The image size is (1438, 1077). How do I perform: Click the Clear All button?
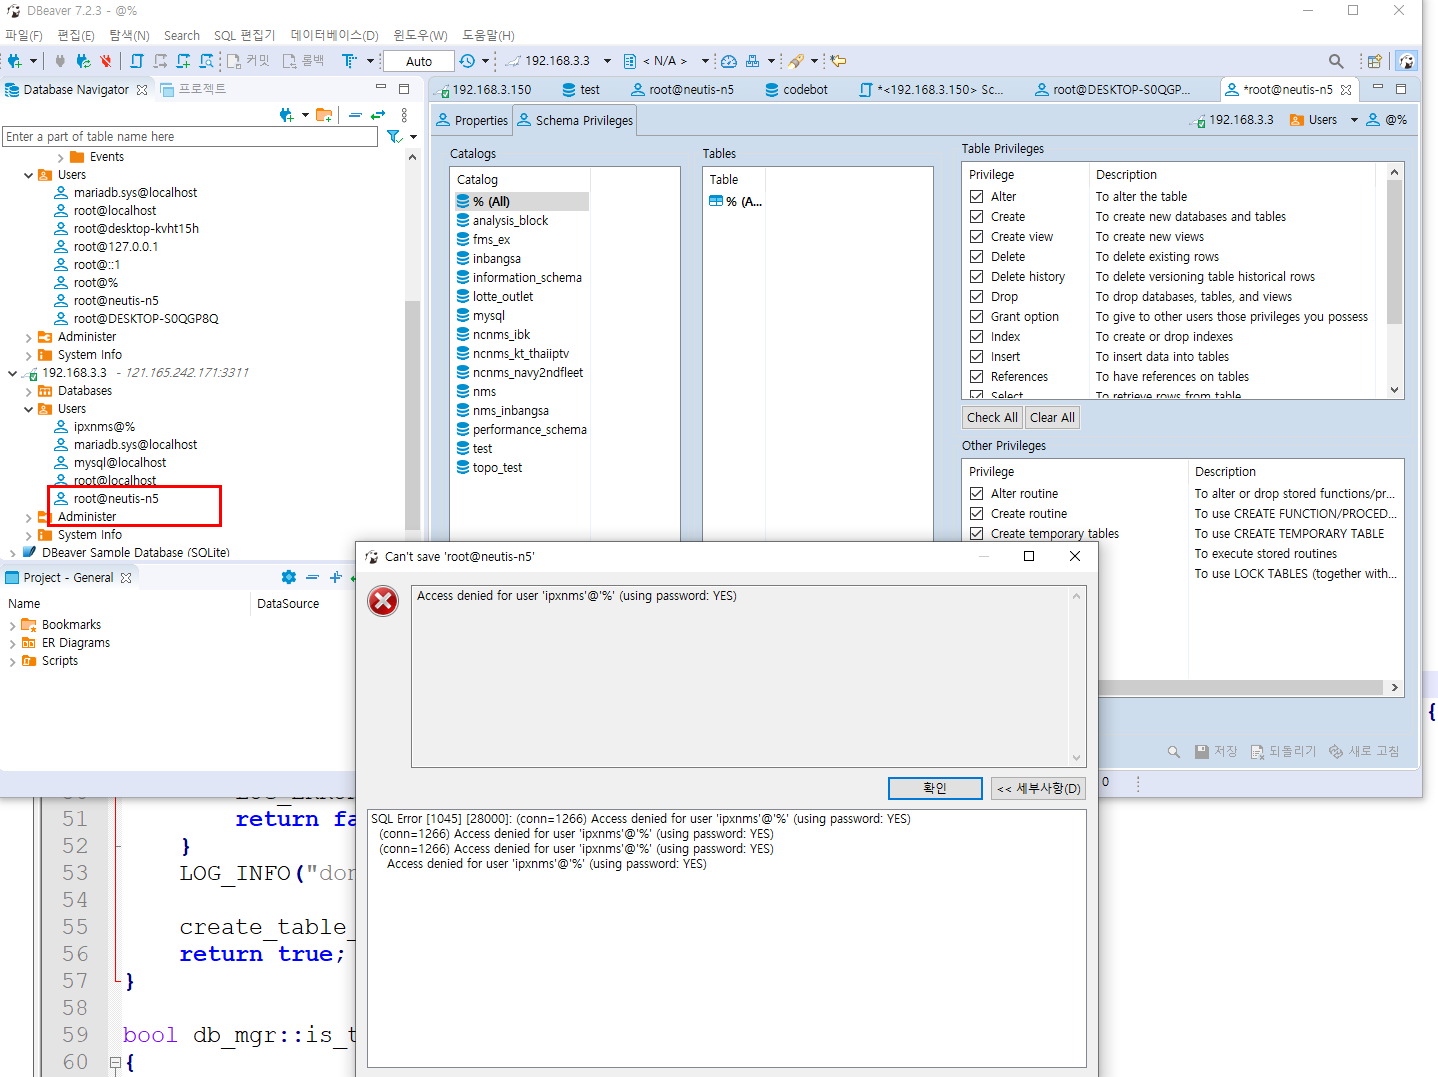(x=1052, y=418)
